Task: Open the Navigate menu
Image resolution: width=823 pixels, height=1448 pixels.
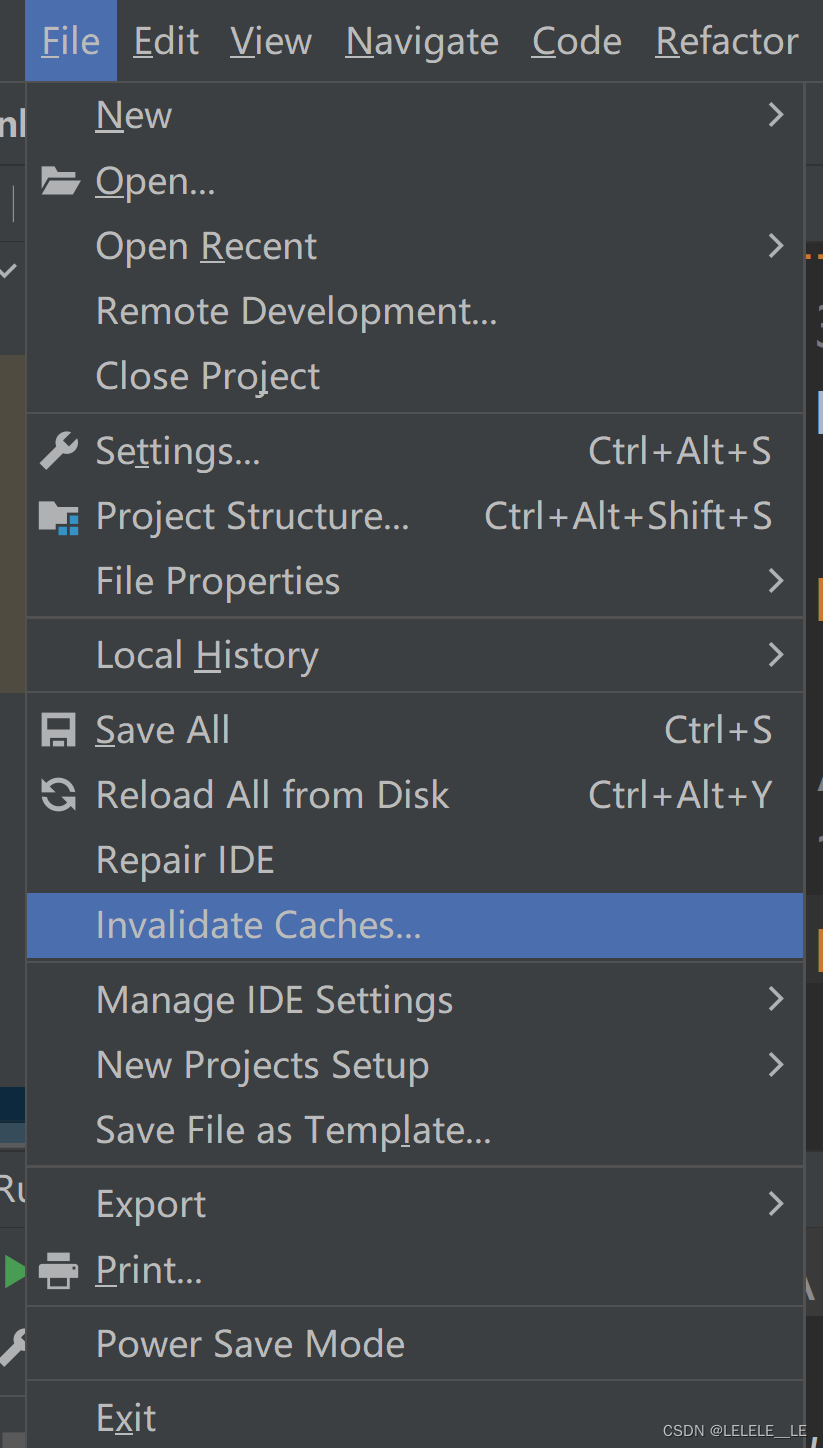Action: (422, 41)
